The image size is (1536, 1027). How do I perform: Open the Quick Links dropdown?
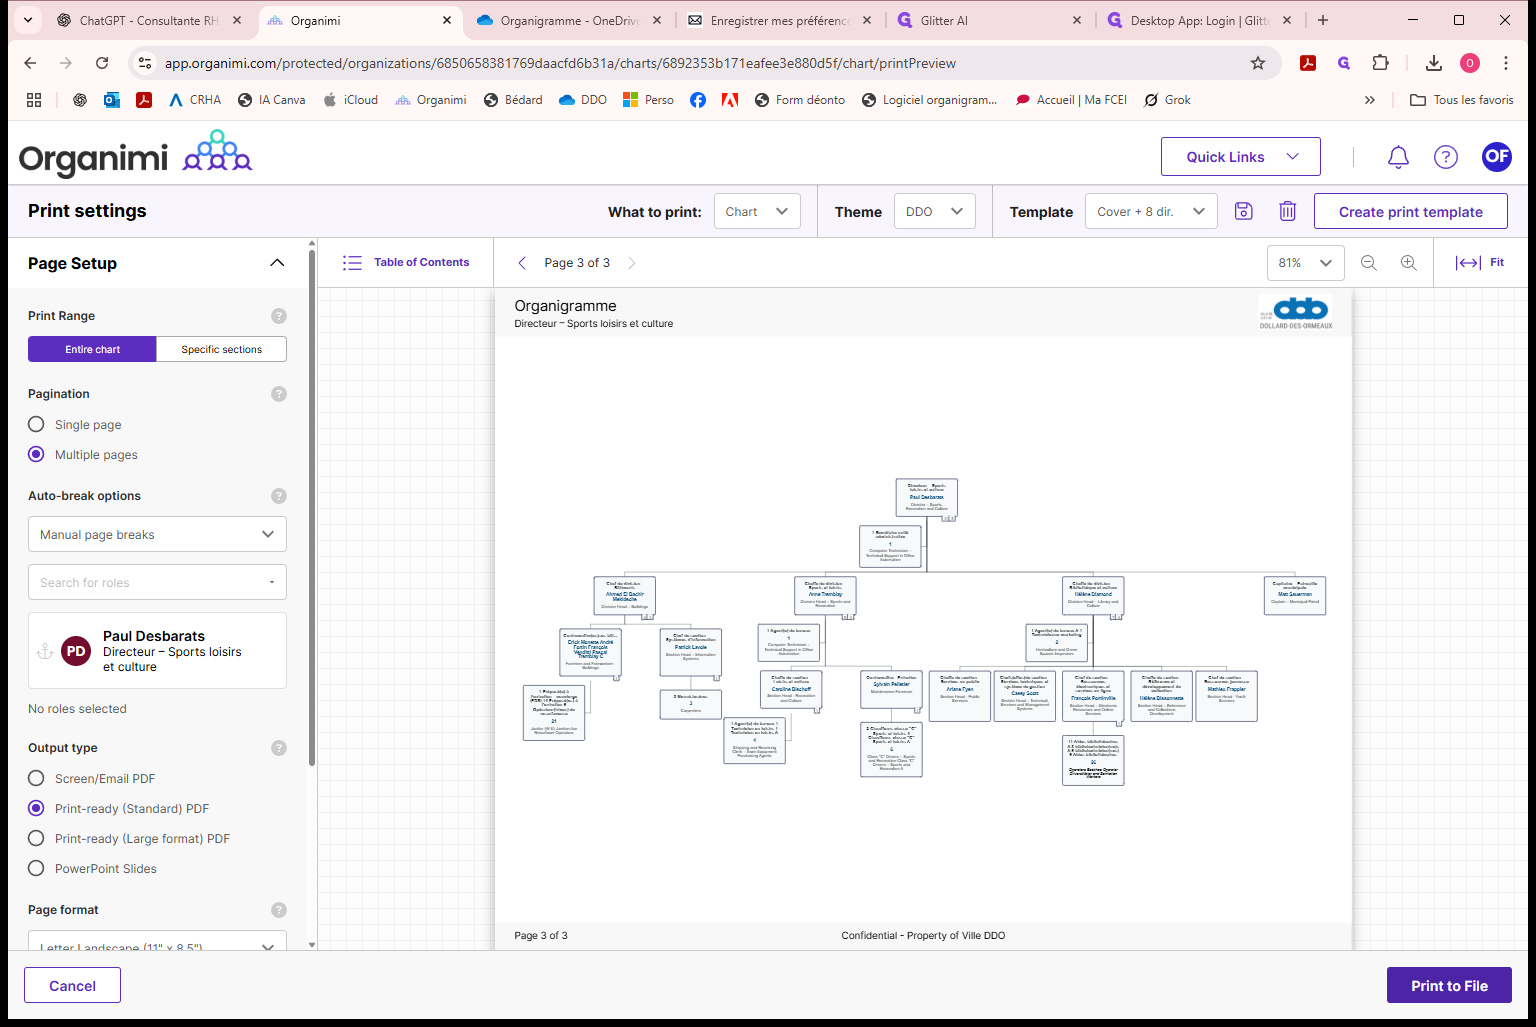[1241, 157]
